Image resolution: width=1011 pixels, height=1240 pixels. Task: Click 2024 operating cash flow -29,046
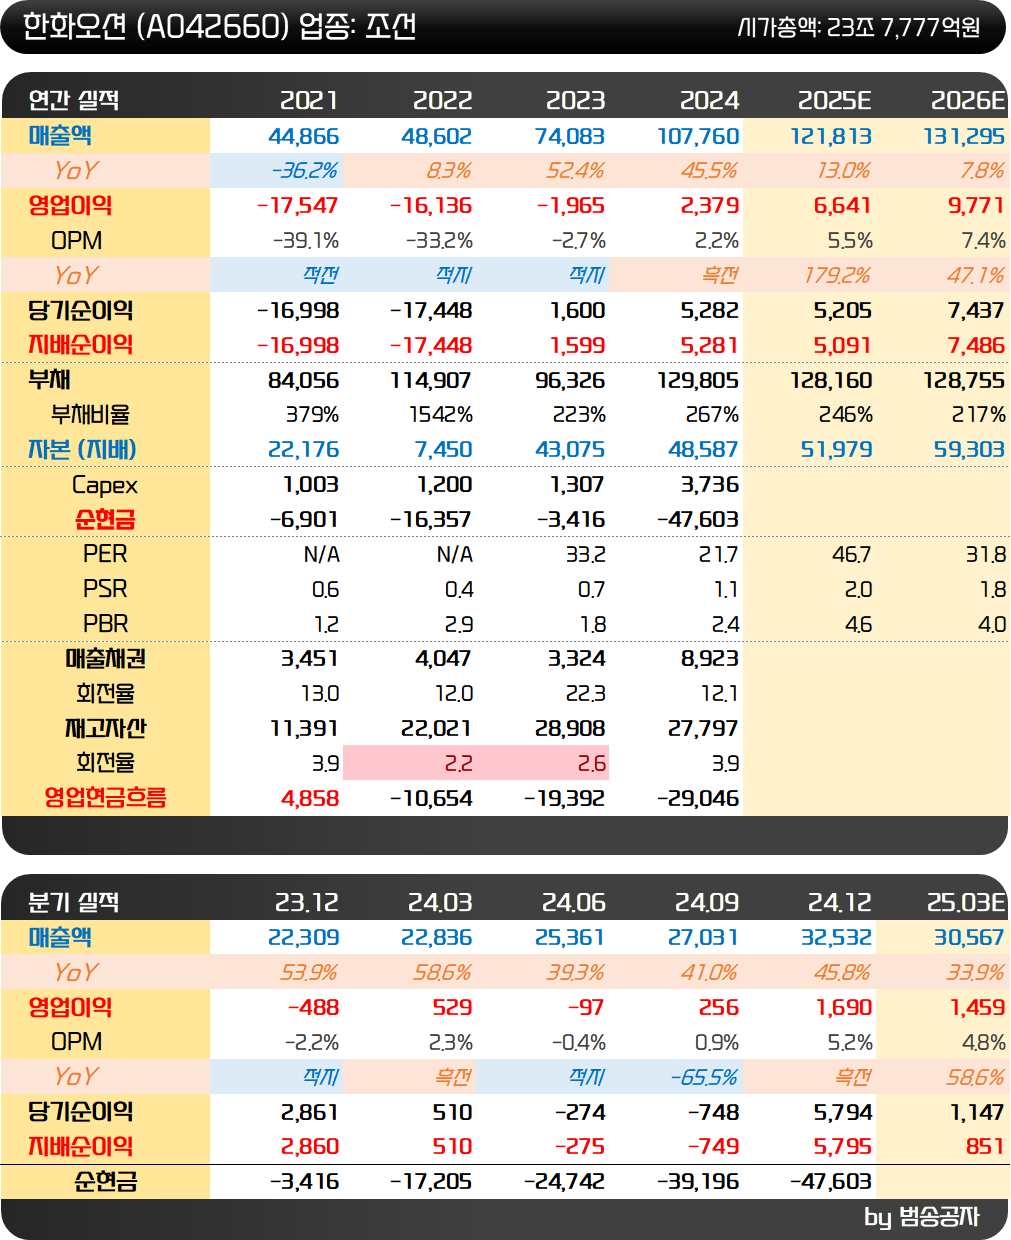tap(698, 799)
